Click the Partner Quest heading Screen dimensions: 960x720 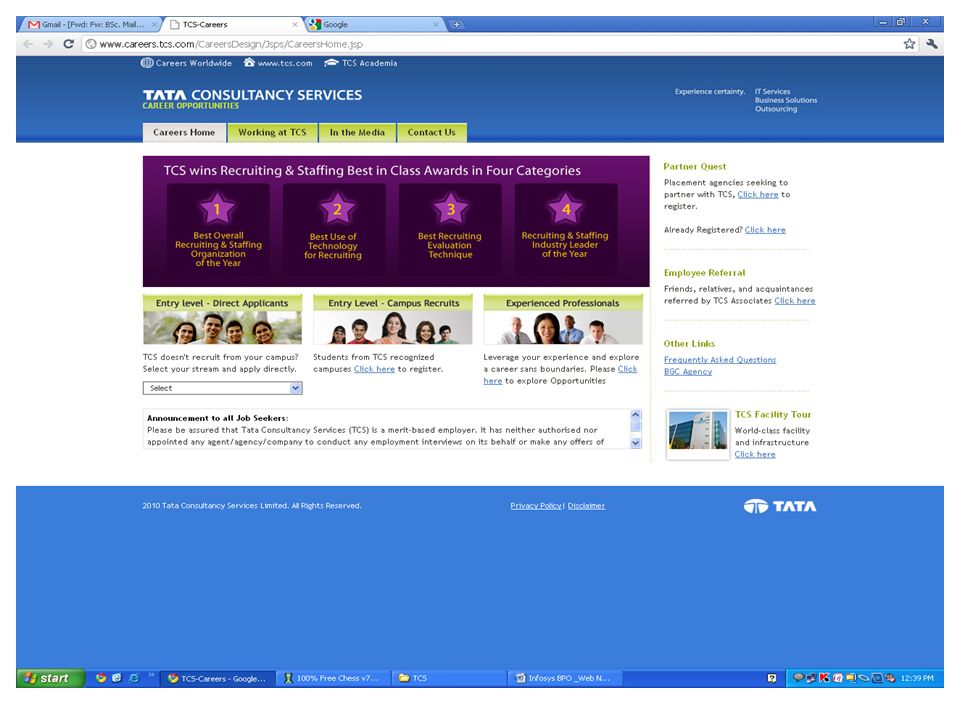click(694, 167)
